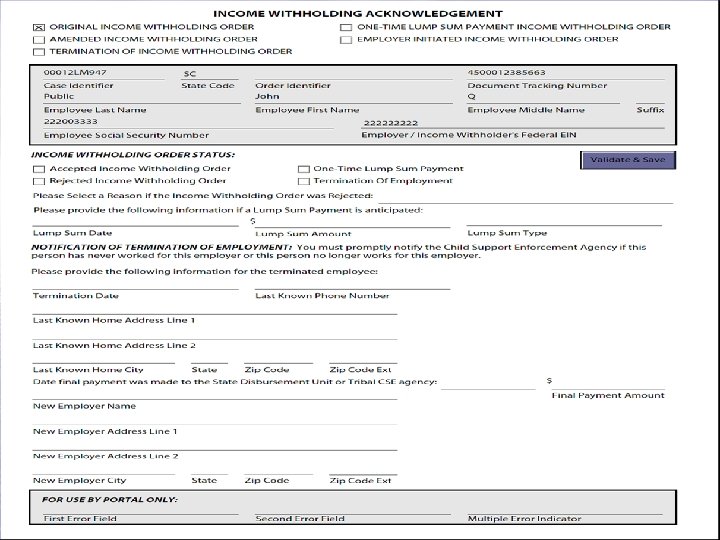Click Last Known Home Address Line 1 field
The height and width of the screenshot is (540, 720).
tap(215, 308)
